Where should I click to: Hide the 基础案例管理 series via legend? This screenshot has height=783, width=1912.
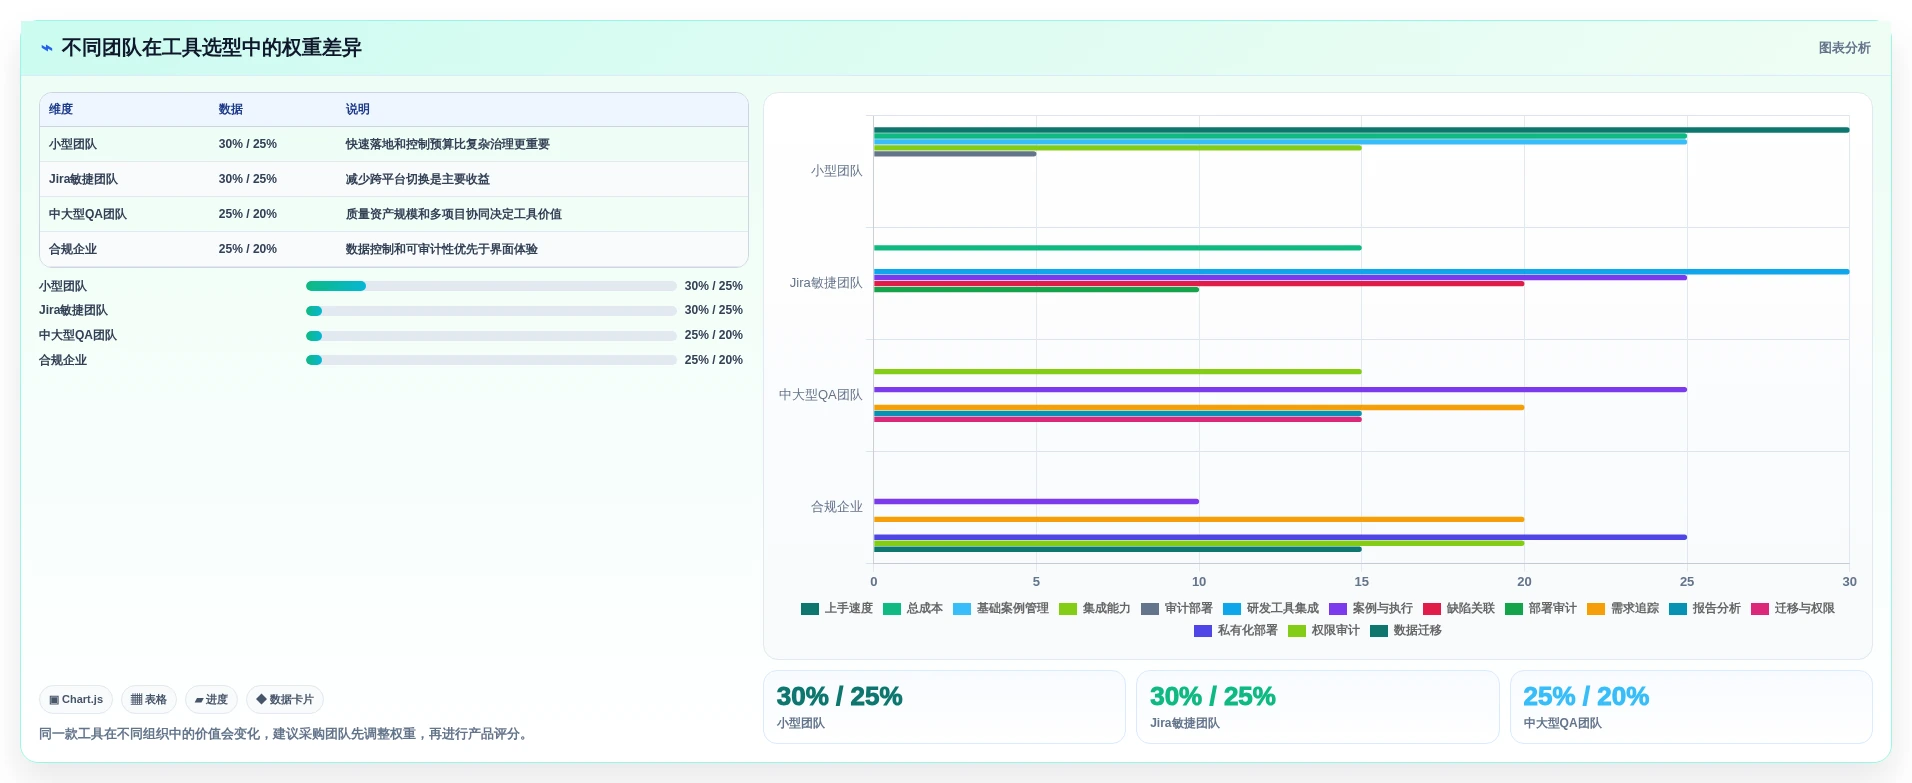pos(1001,608)
